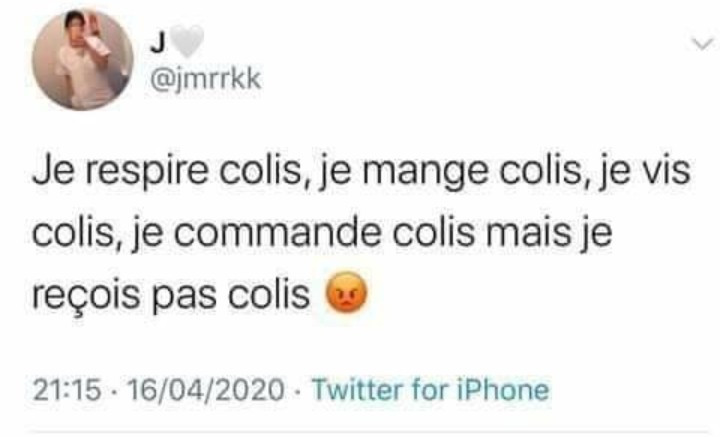
Task: Click the angry face emoji ending the tweet
Action: pos(347,293)
